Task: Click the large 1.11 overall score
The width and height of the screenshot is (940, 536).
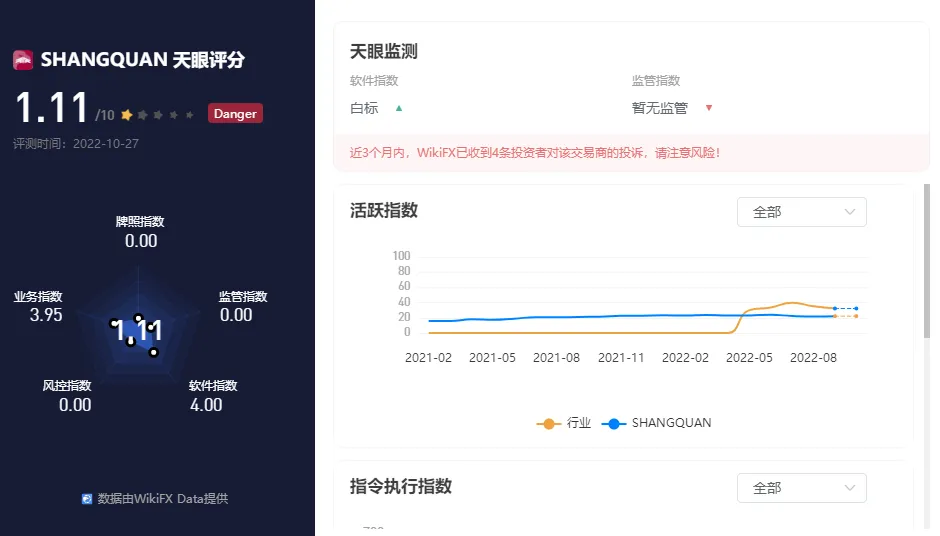Action: coord(52,108)
